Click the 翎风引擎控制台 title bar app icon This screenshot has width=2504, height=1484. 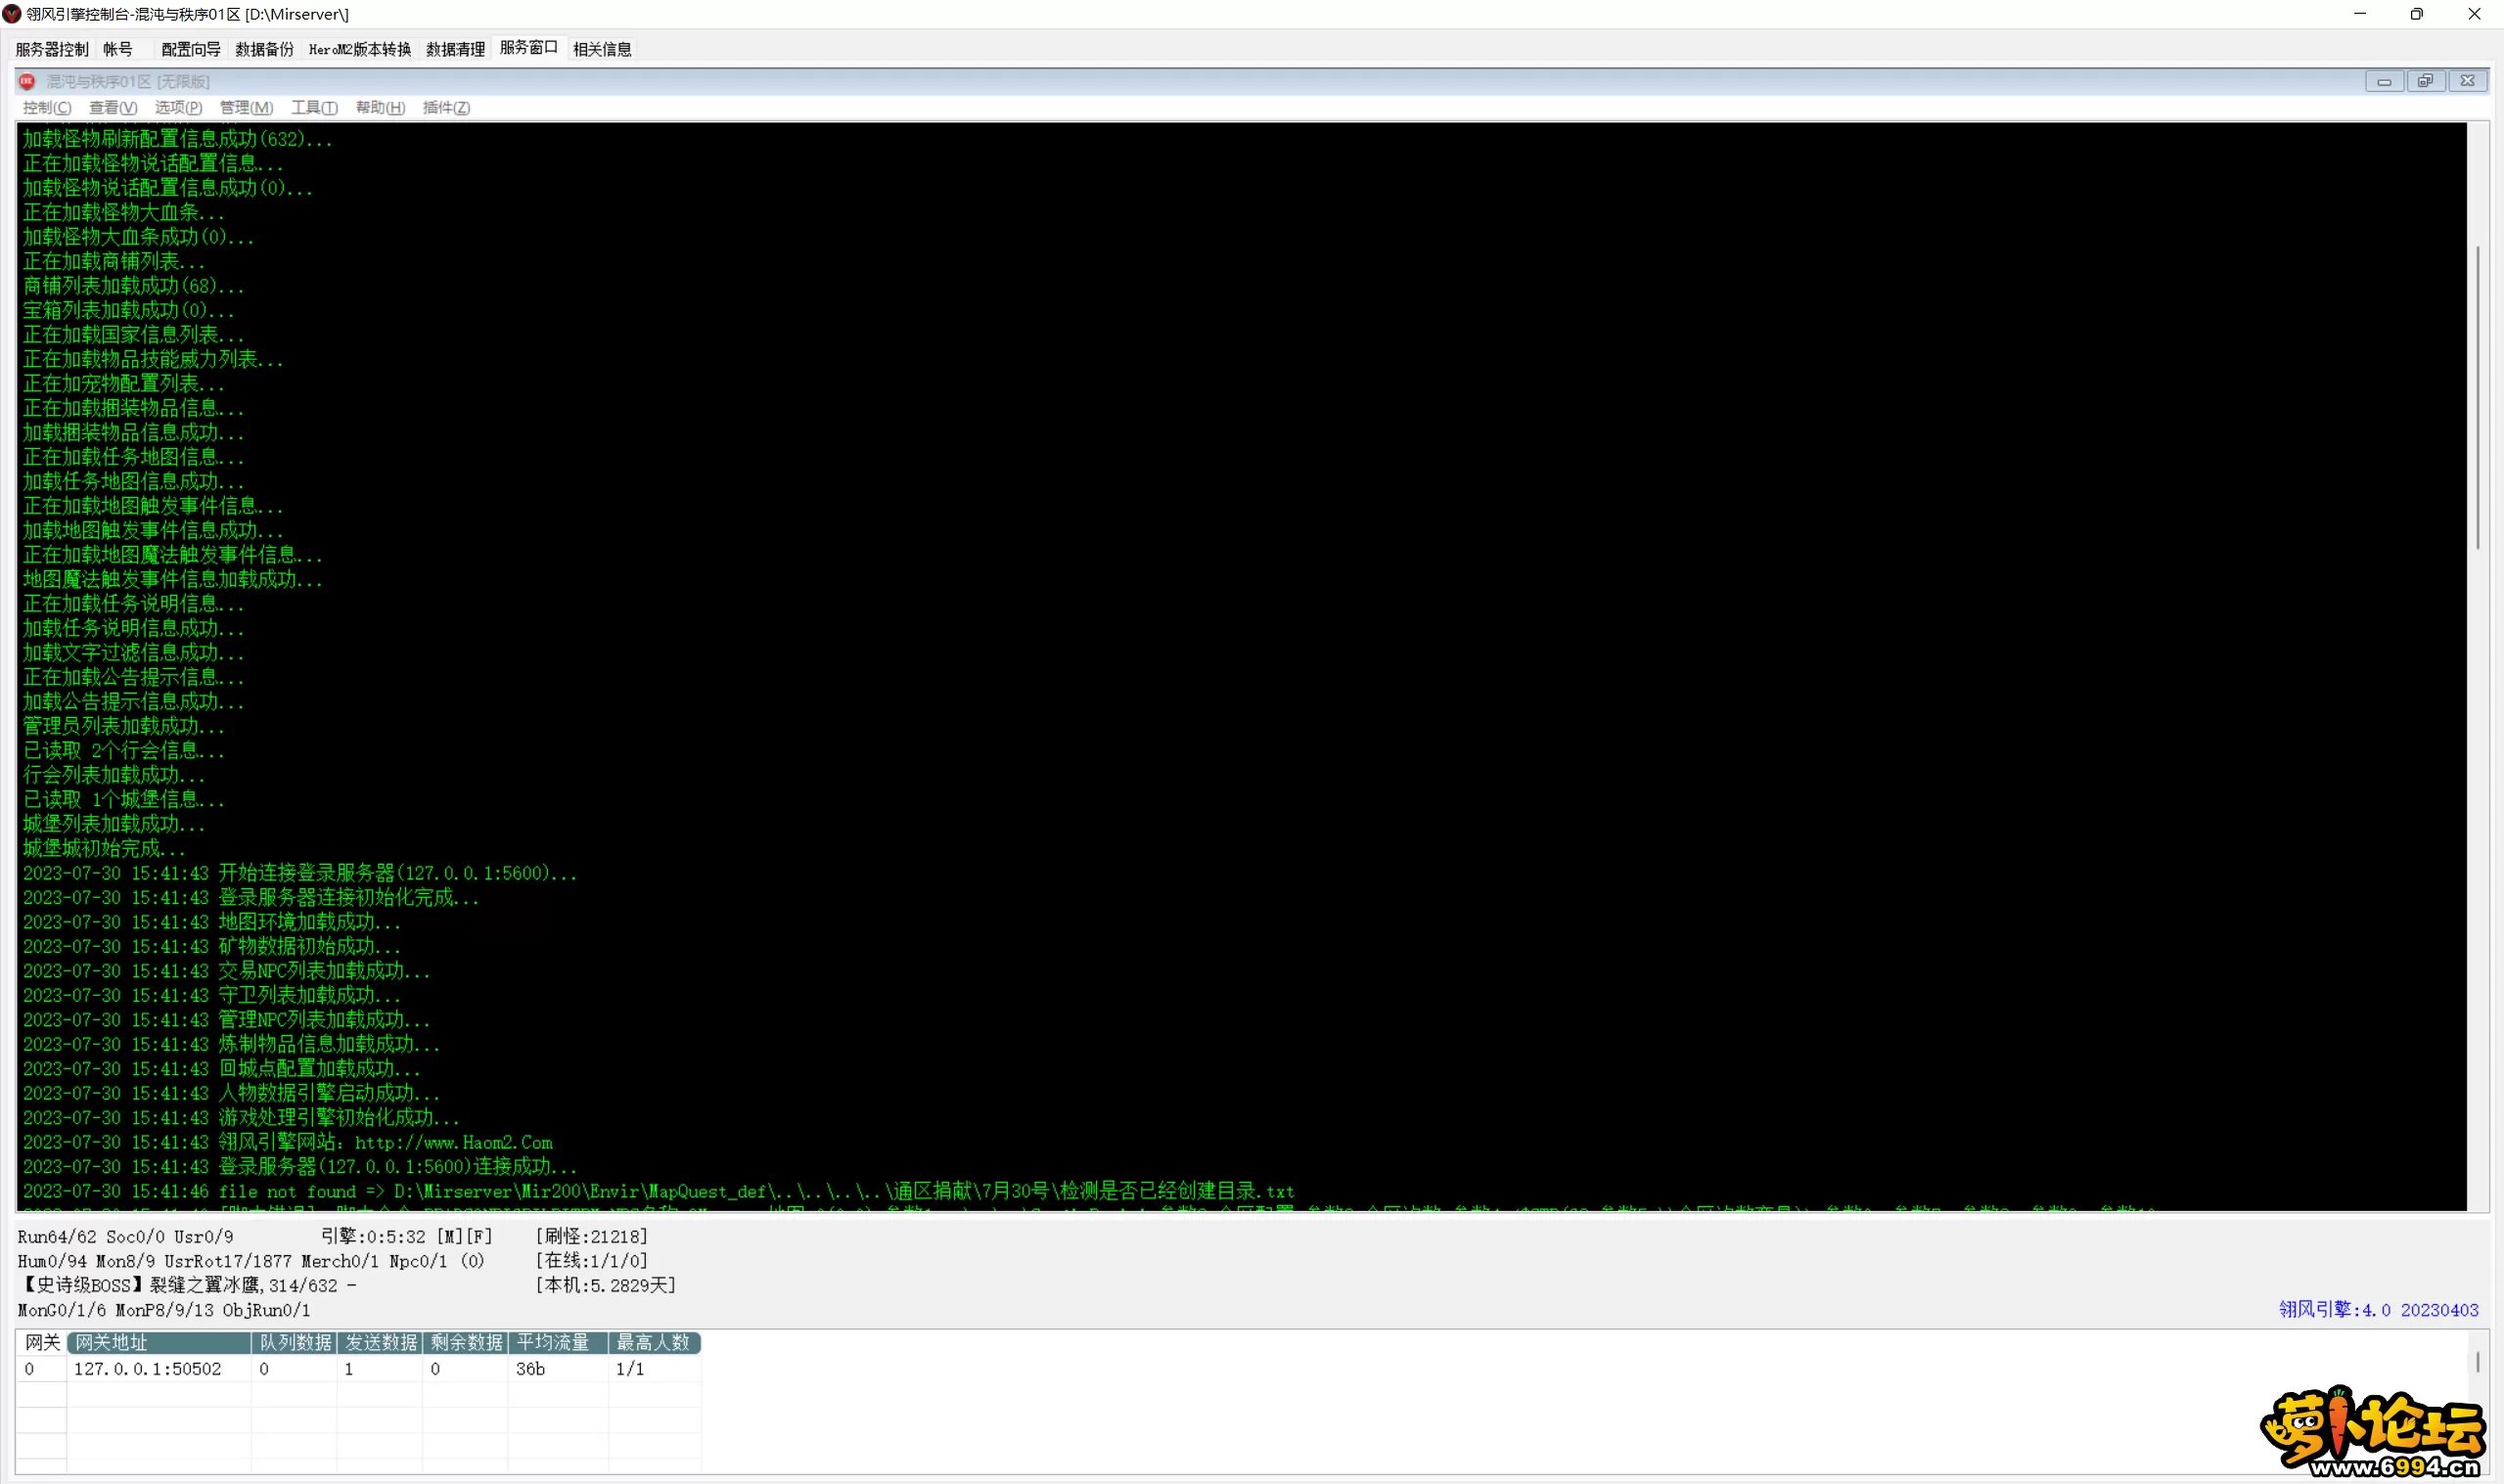[12, 14]
